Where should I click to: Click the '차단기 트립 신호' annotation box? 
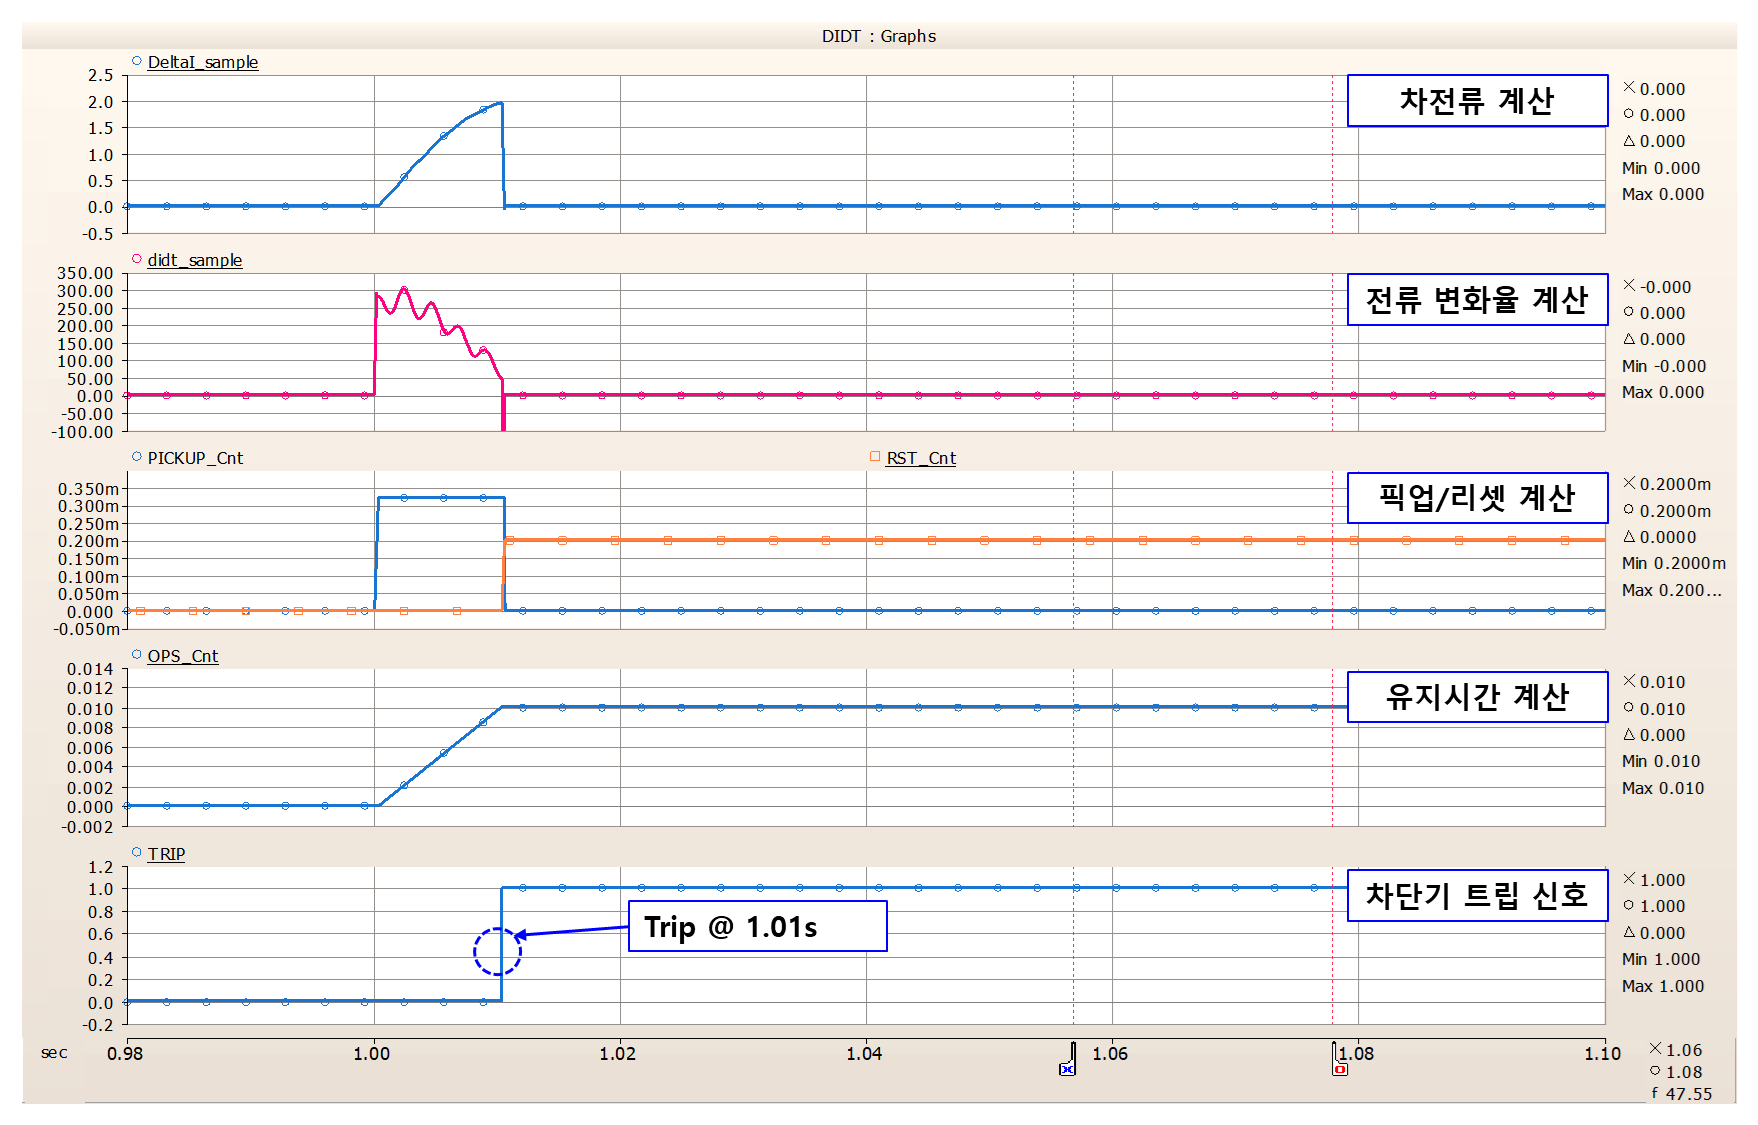tap(1477, 895)
